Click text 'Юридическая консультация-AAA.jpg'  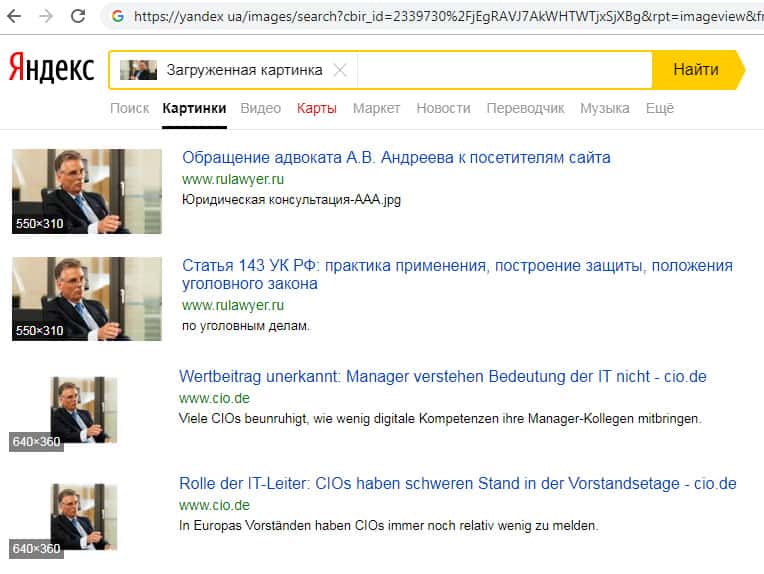[291, 200]
